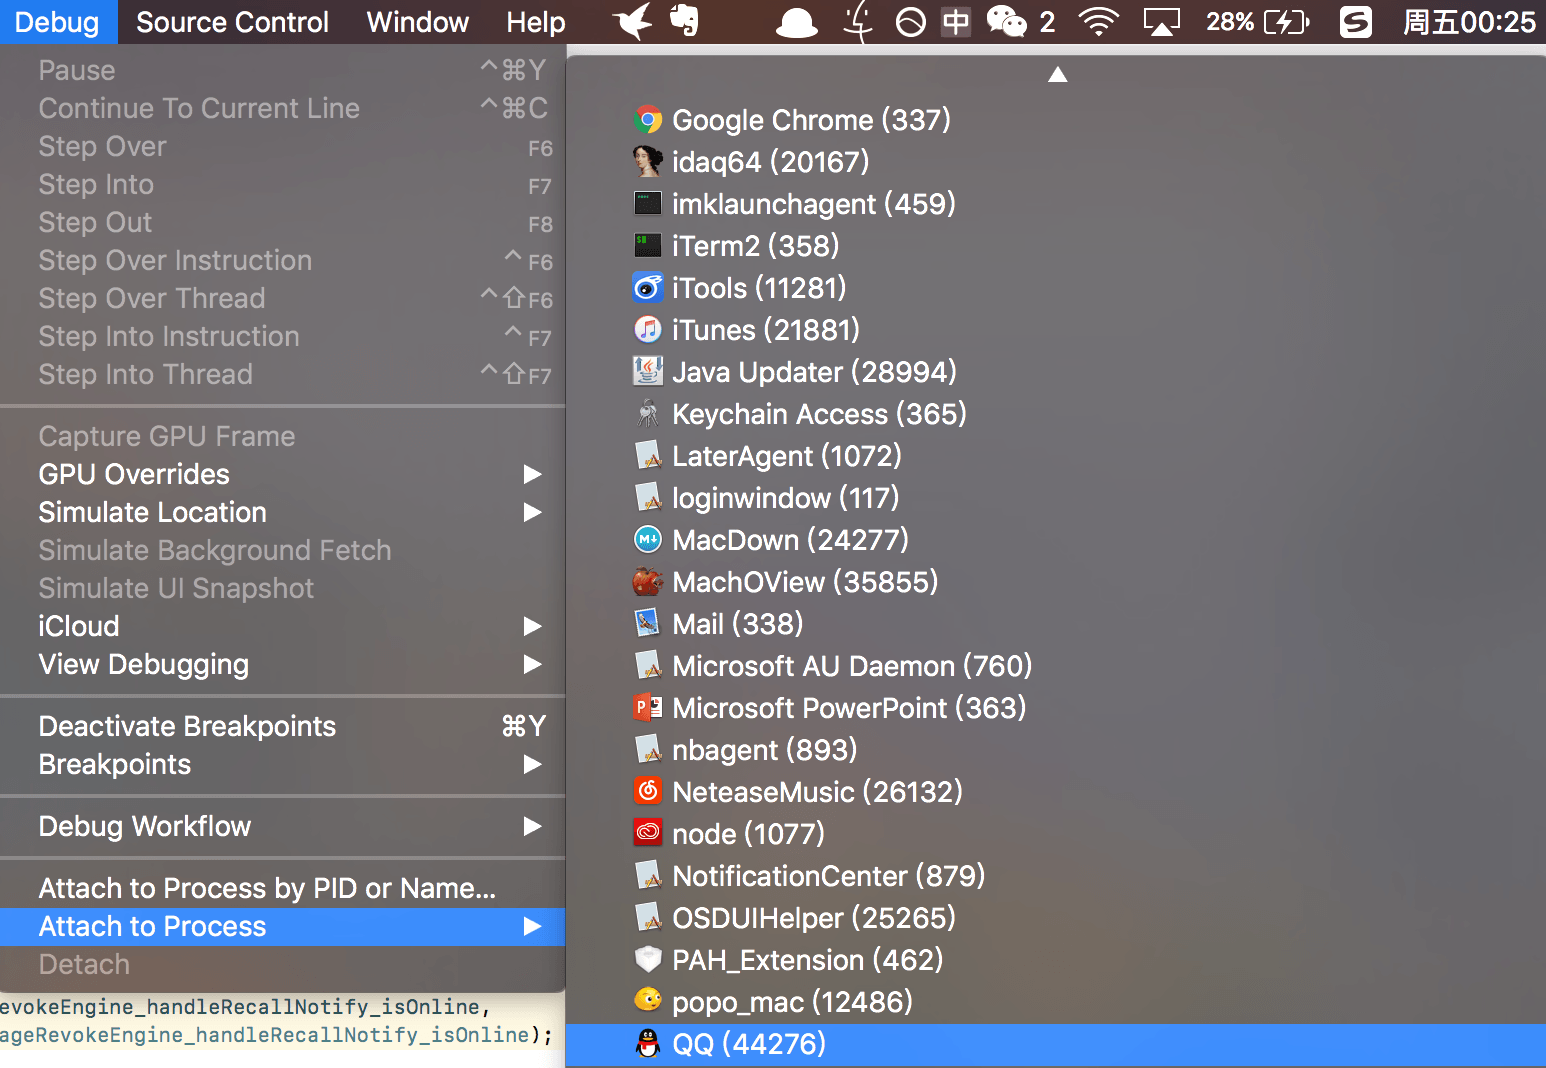Attach to process Google Chrome (337)
This screenshot has height=1068, width=1546.
pos(1056,120)
